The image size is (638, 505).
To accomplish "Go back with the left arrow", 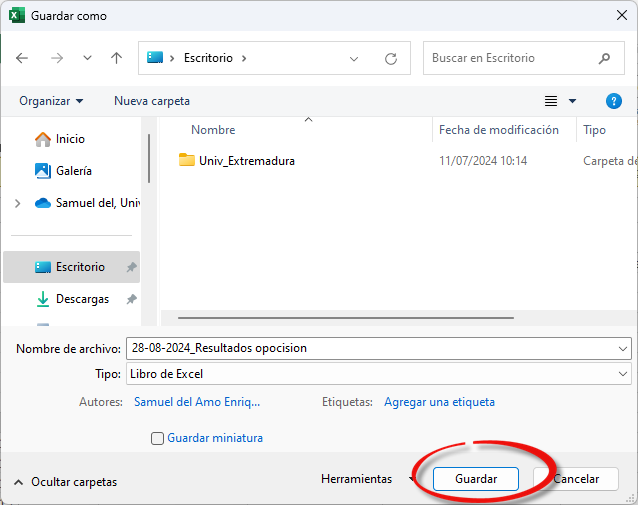I will (x=22, y=58).
